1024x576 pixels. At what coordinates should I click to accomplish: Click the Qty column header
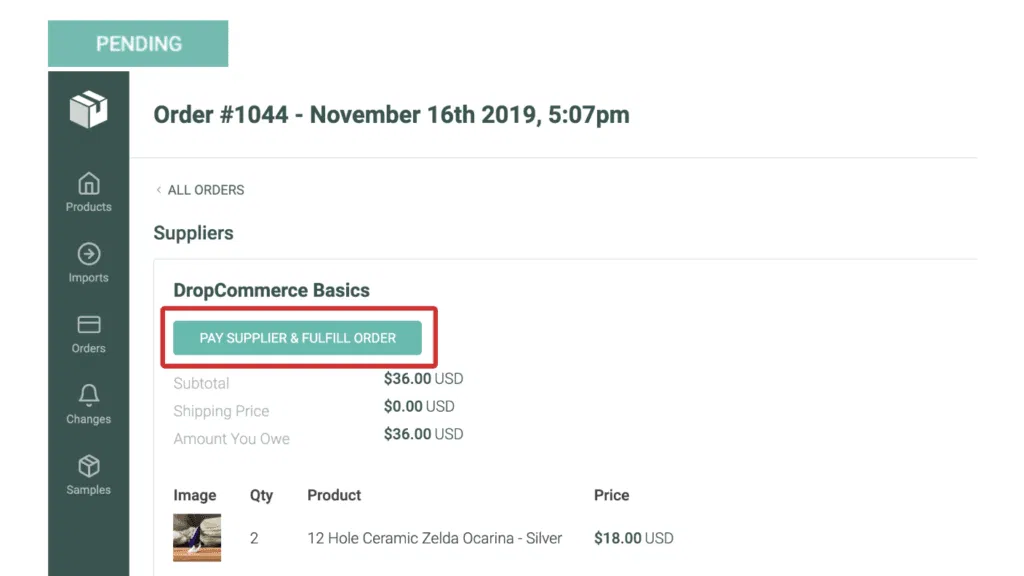pos(261,495)
